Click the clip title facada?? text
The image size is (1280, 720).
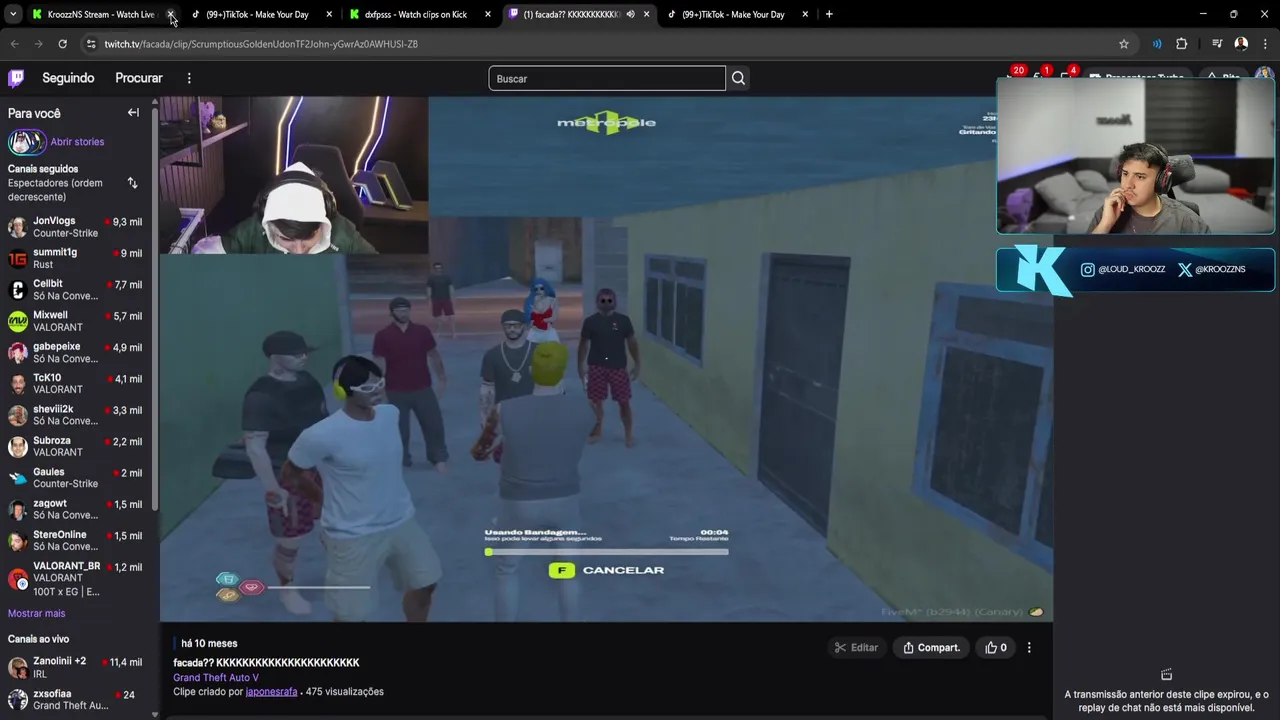tap(266, 662)
